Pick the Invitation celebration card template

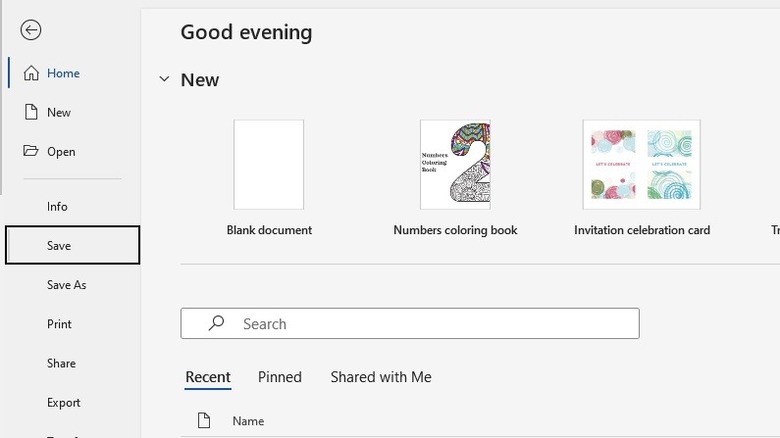[x=642, y=165]
